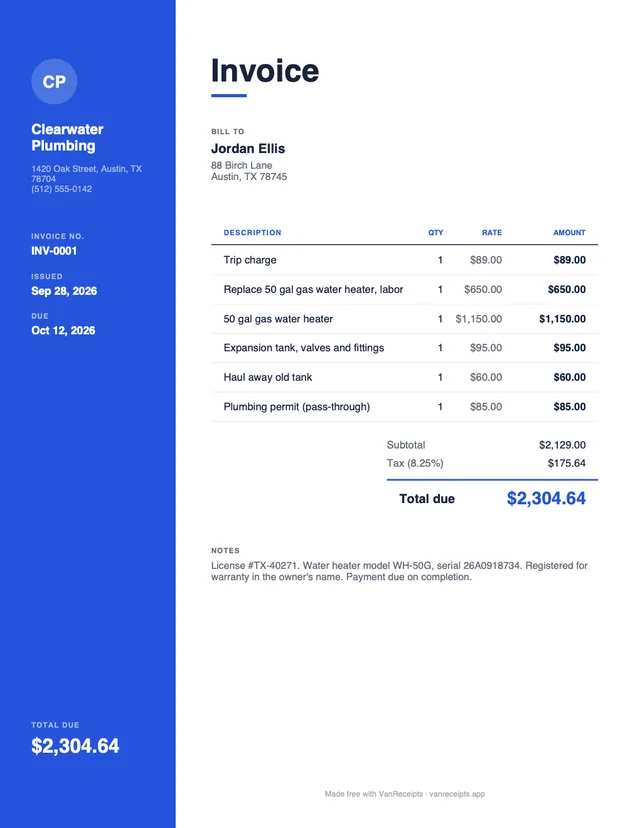Click the bold $85.00 permit amount
The image size is (640, 828).
[x=569, y=407]
